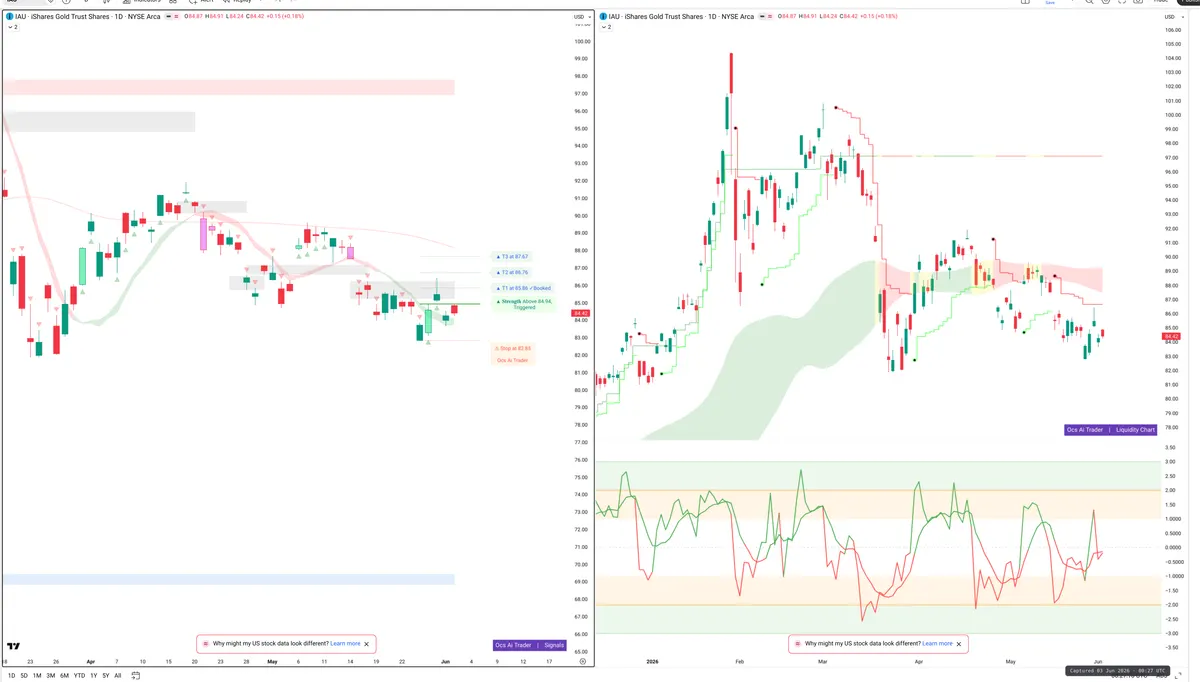The height and width of the screenshot is (682, 1200).
Task: Click the 2026 label on right chart time axis
Action: (x=652, y=661)
